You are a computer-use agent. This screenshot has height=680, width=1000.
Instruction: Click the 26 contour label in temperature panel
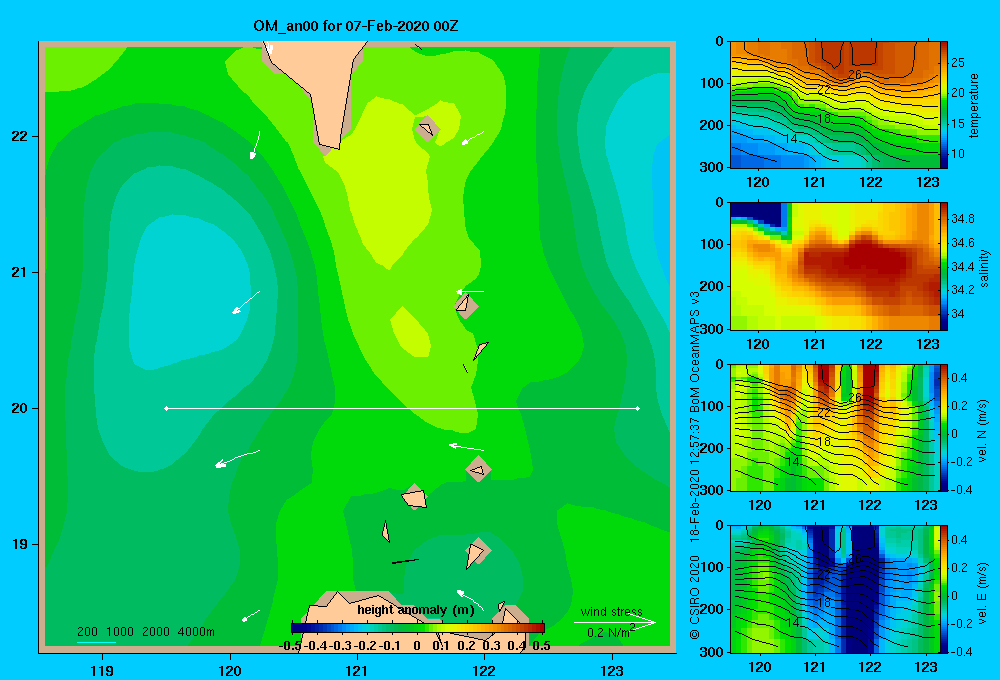pyautogui.click(x=855, y=75)
